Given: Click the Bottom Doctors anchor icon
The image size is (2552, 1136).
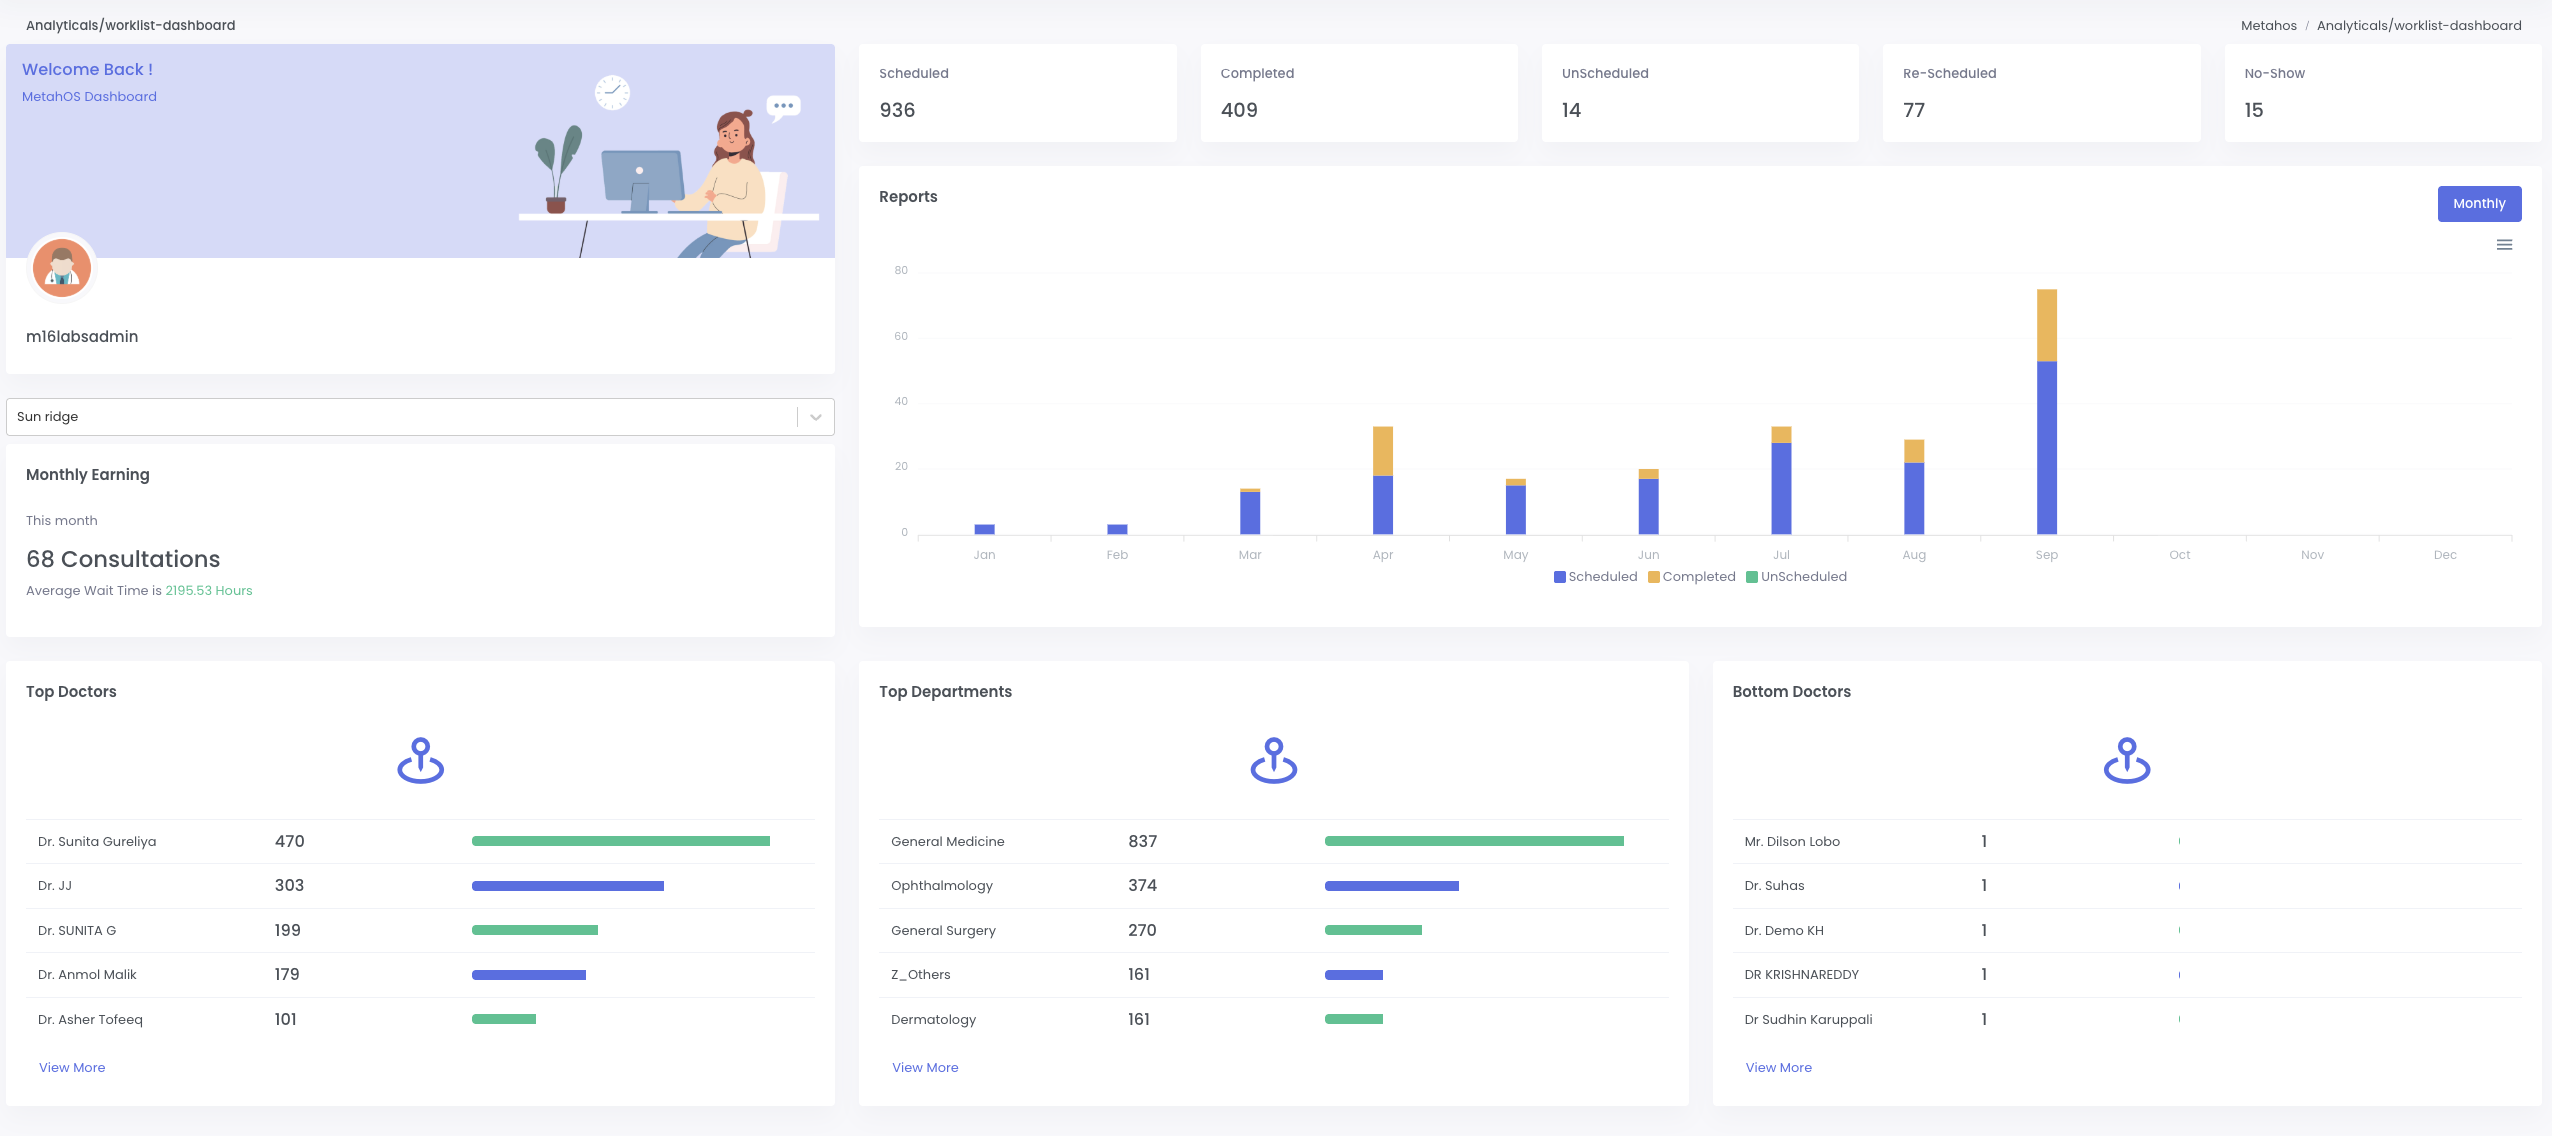Looking at the screenshot, I should tap(2126, 761).
